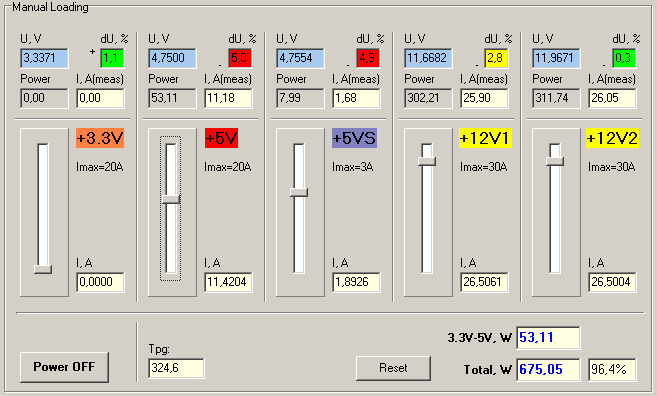Click the +5VS current field showing 1,8926
Screen dimensions: 657x396
(x=357, y=282)
